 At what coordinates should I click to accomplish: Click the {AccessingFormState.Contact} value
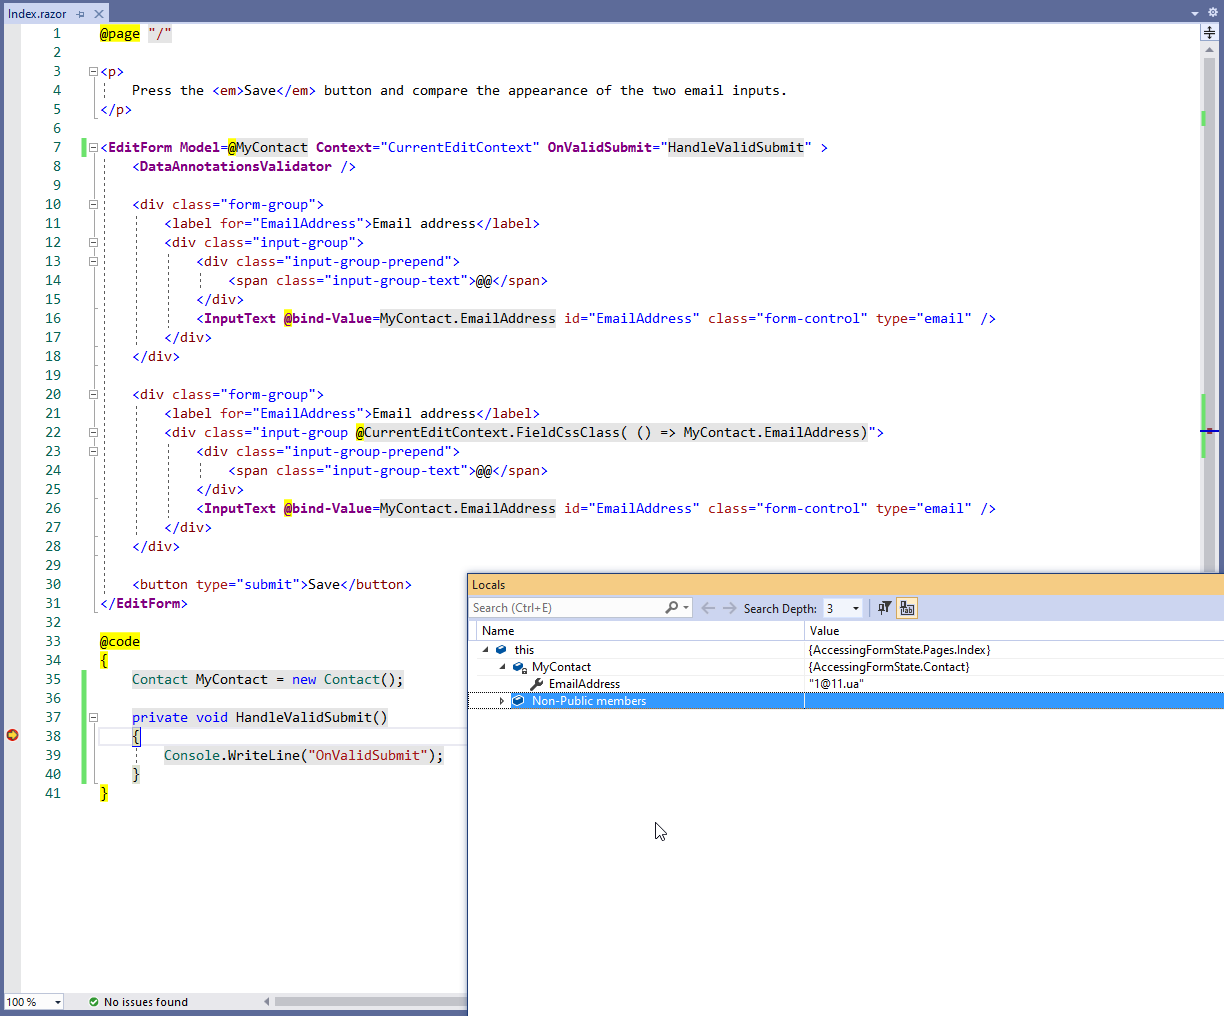point(889,667)
